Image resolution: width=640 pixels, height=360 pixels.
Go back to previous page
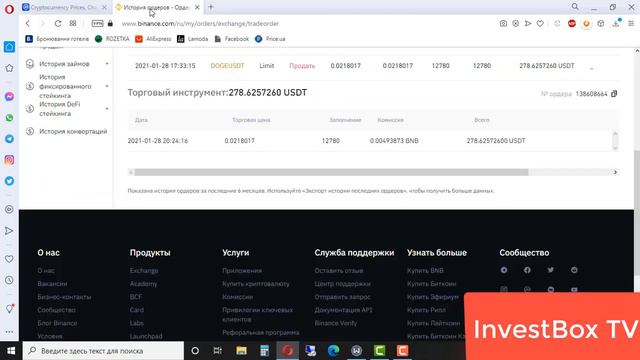pyautogui.click(x=28, y=24)
